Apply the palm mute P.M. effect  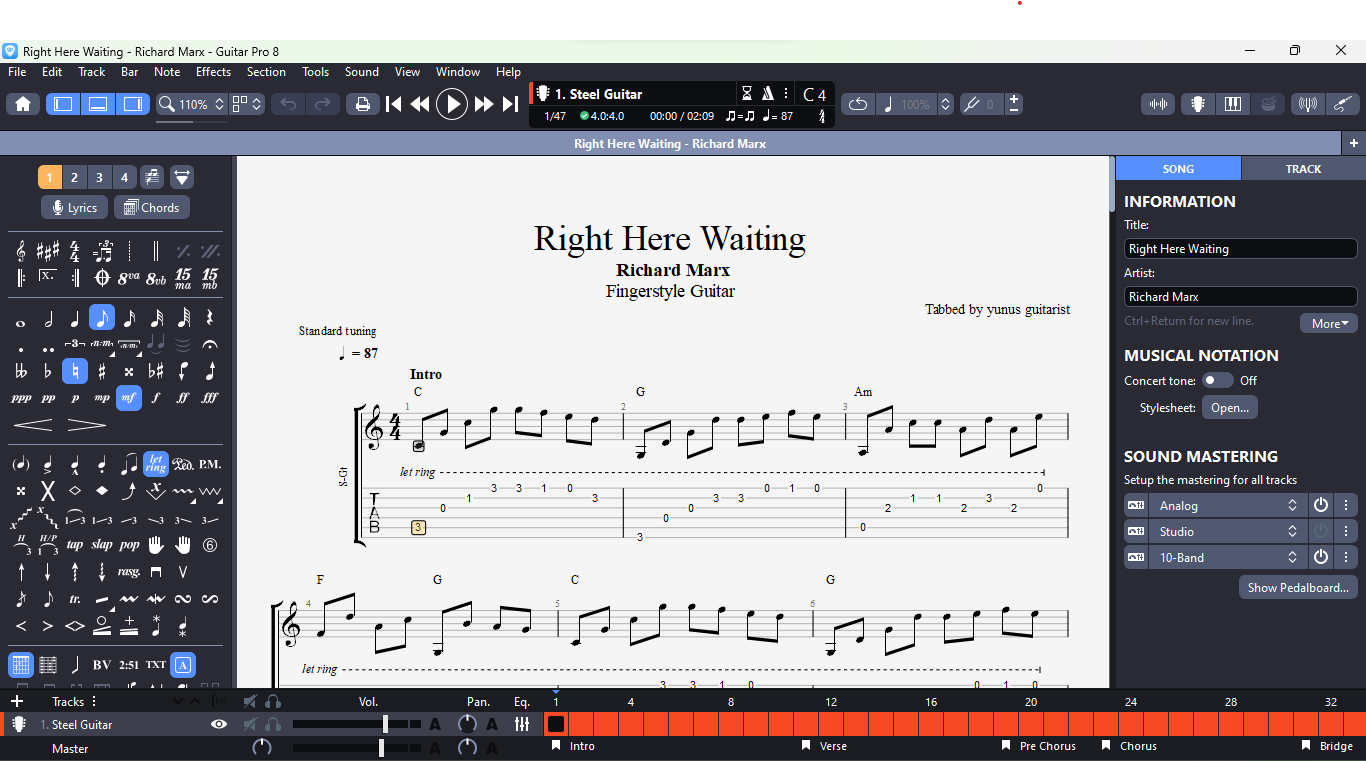pyautogui.click(x=209, y=464)
